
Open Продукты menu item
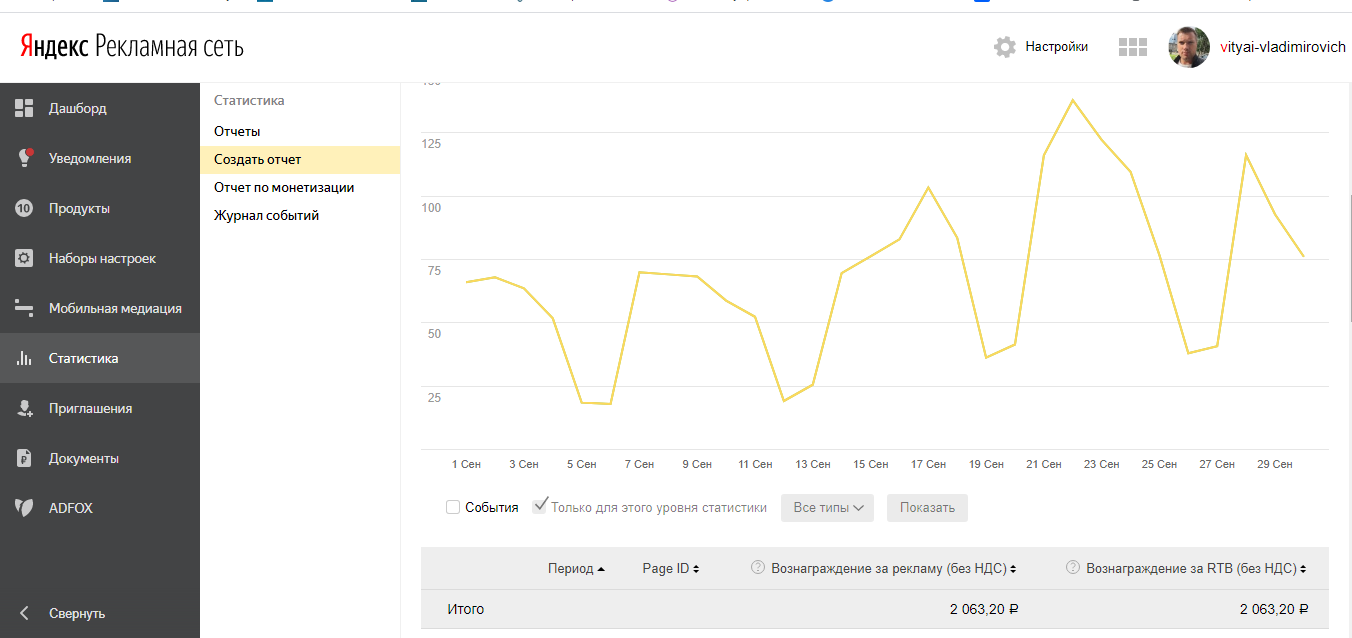click(79, 208)
